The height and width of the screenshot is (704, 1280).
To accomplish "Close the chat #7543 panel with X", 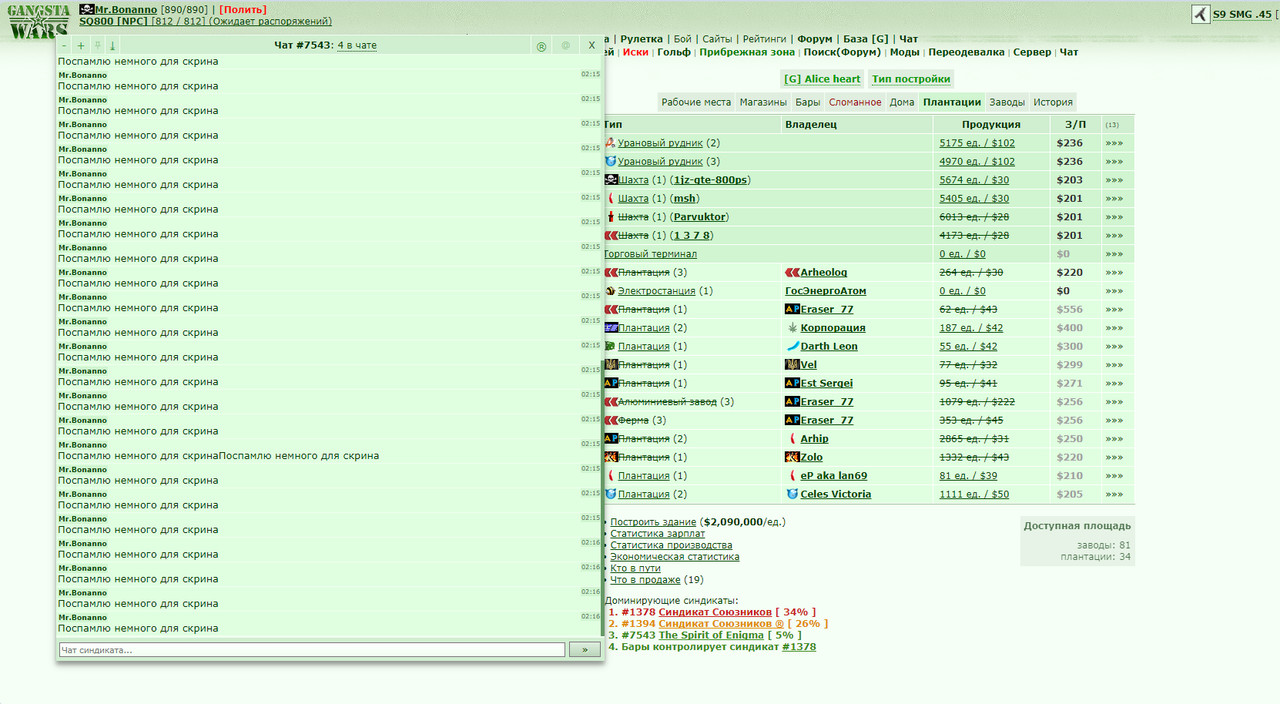I will click(x=592, y=46).
